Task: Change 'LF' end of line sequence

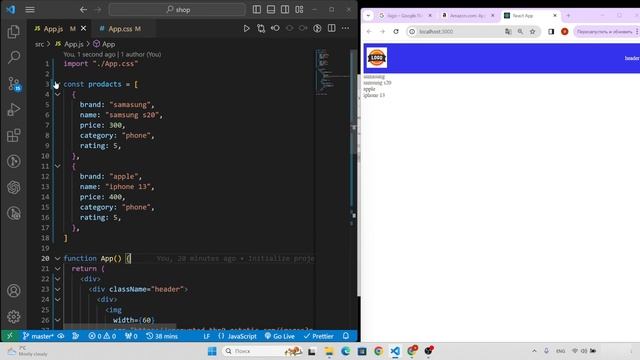Action: pyautogui.click(x=207, y=336)
